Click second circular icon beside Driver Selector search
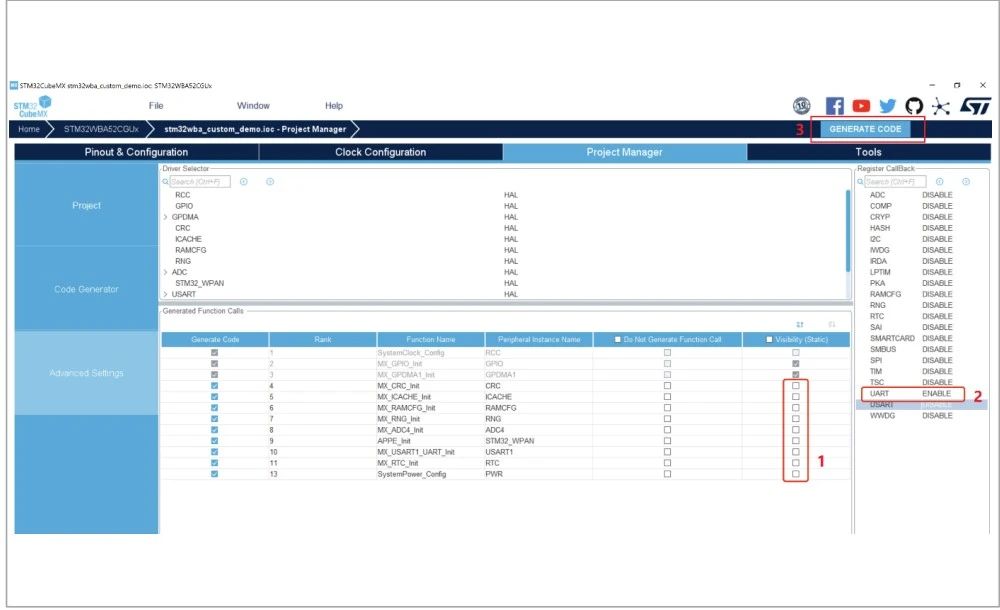The height and width of the screenshot is (610, 1000). point(270,182)
